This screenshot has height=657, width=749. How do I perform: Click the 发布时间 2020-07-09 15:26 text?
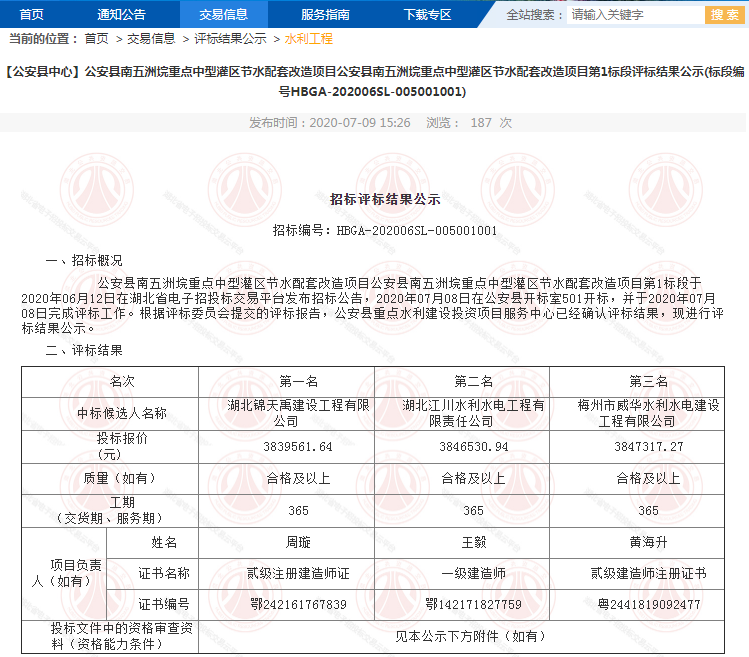(x=329, y=122)
